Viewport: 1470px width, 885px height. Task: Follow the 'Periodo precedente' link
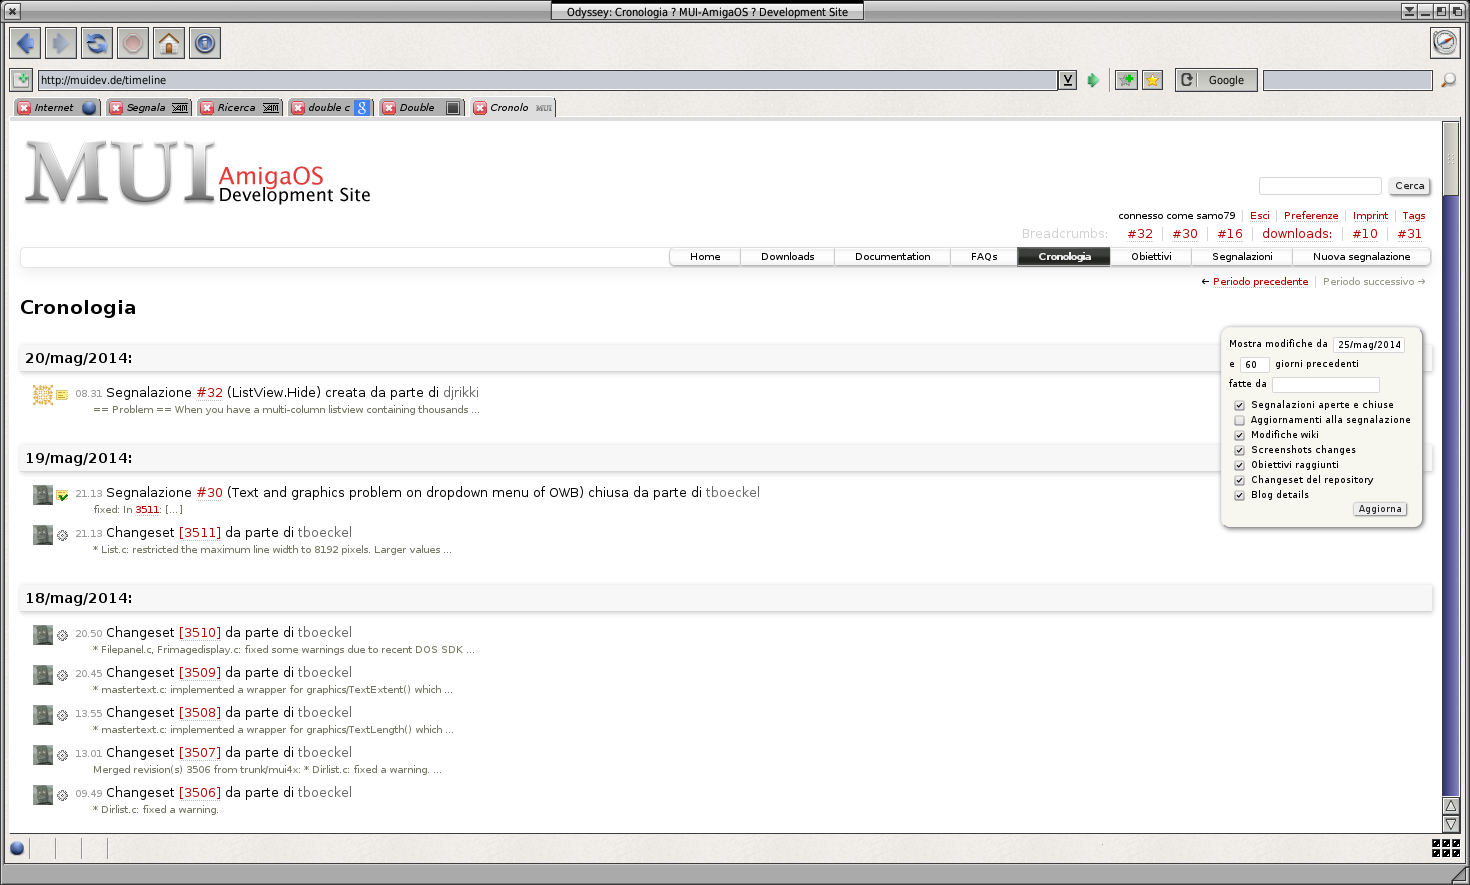pyautogui.click(x=1260, y=282)
